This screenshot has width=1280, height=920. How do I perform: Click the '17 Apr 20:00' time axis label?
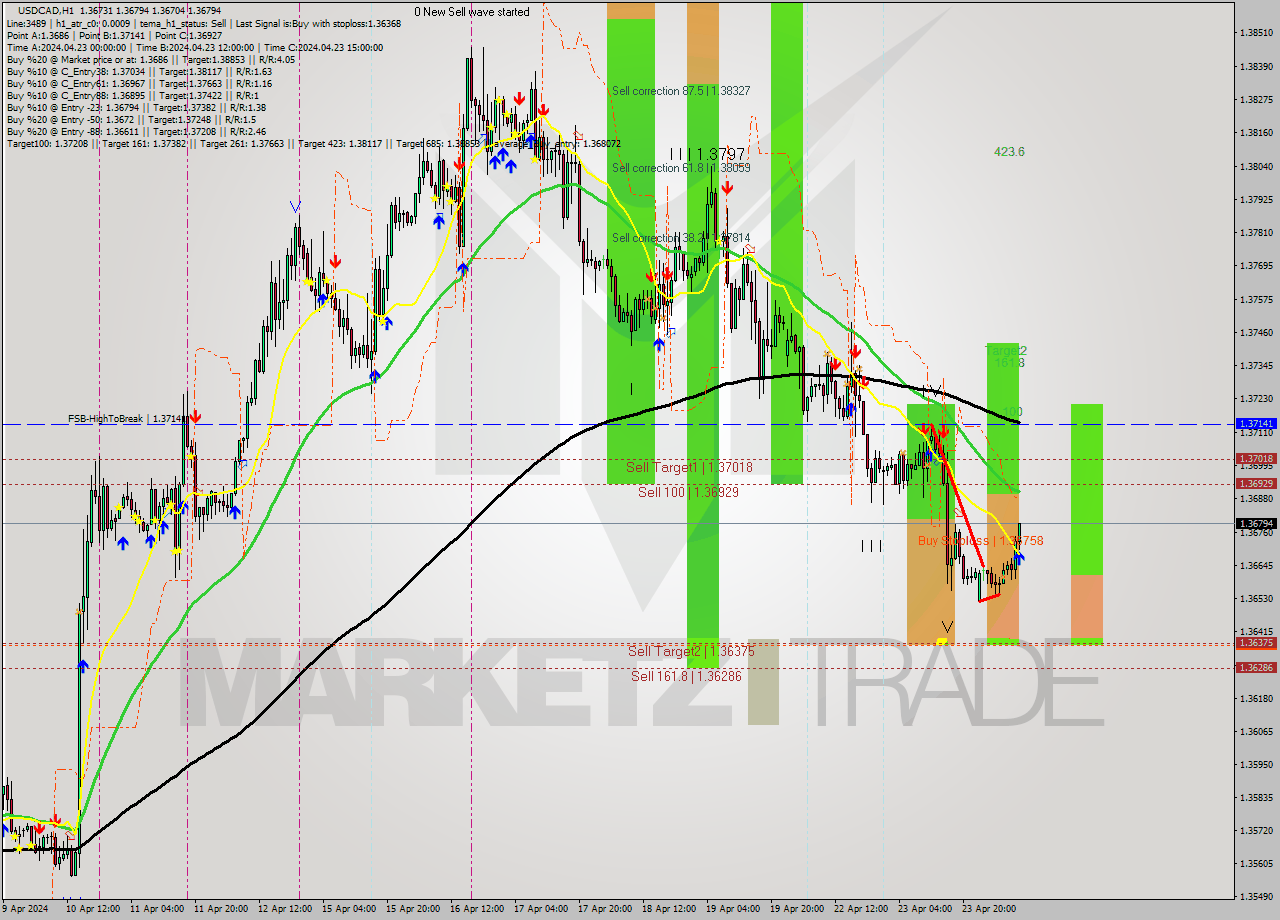point(605,909)
